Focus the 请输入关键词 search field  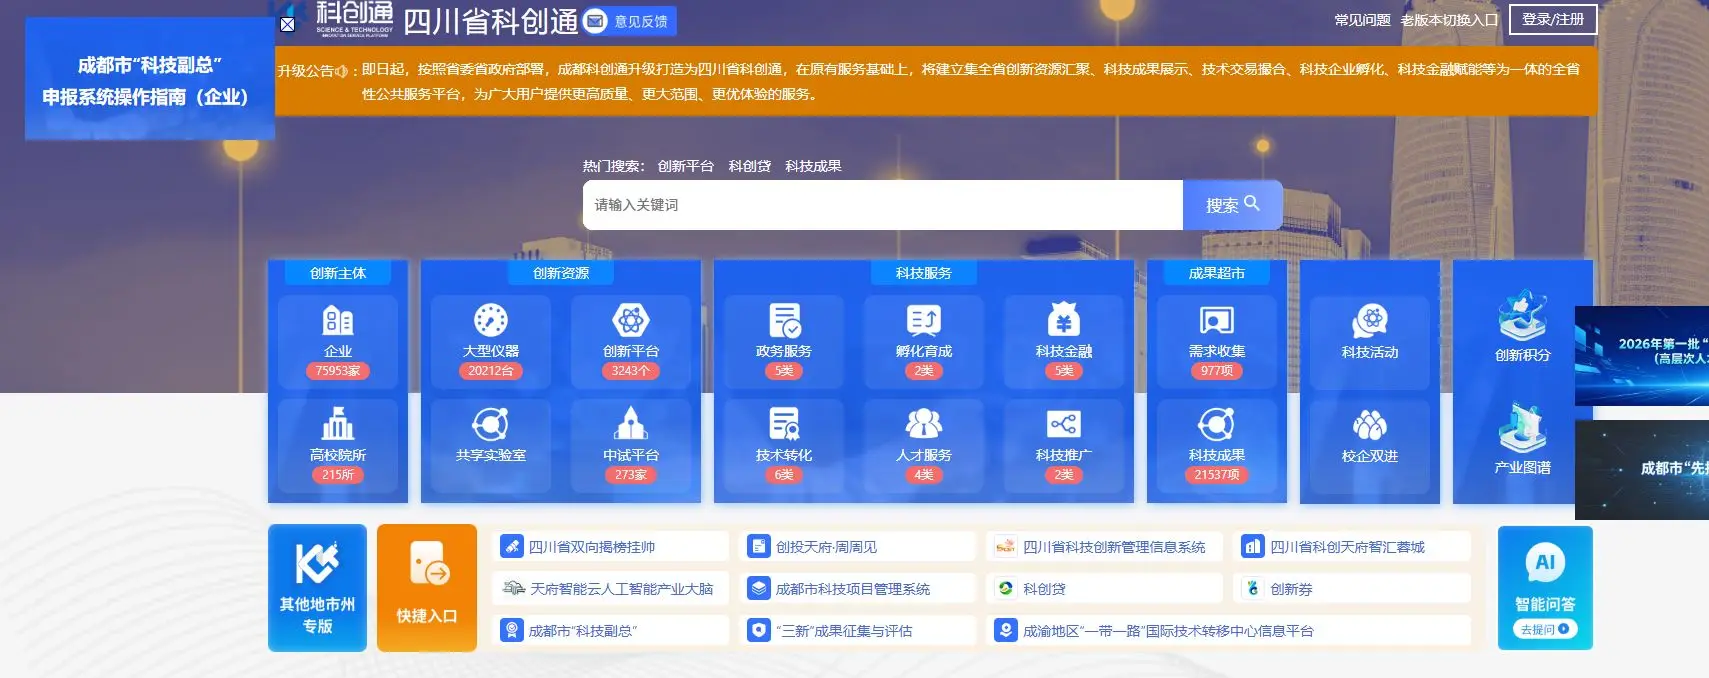(x=883, y=205)
